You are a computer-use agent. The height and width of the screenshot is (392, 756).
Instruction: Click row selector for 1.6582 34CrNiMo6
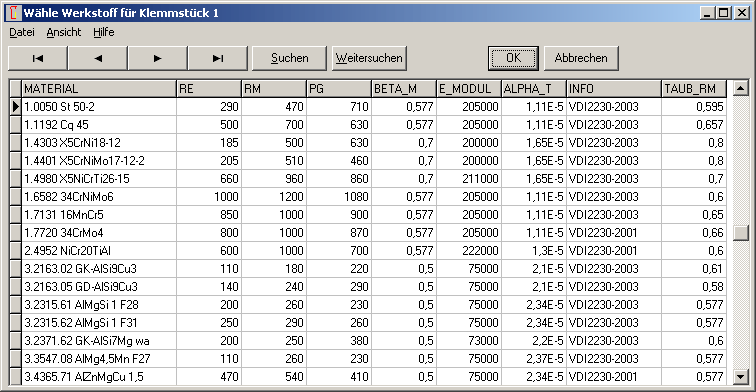tap(15, 197)
